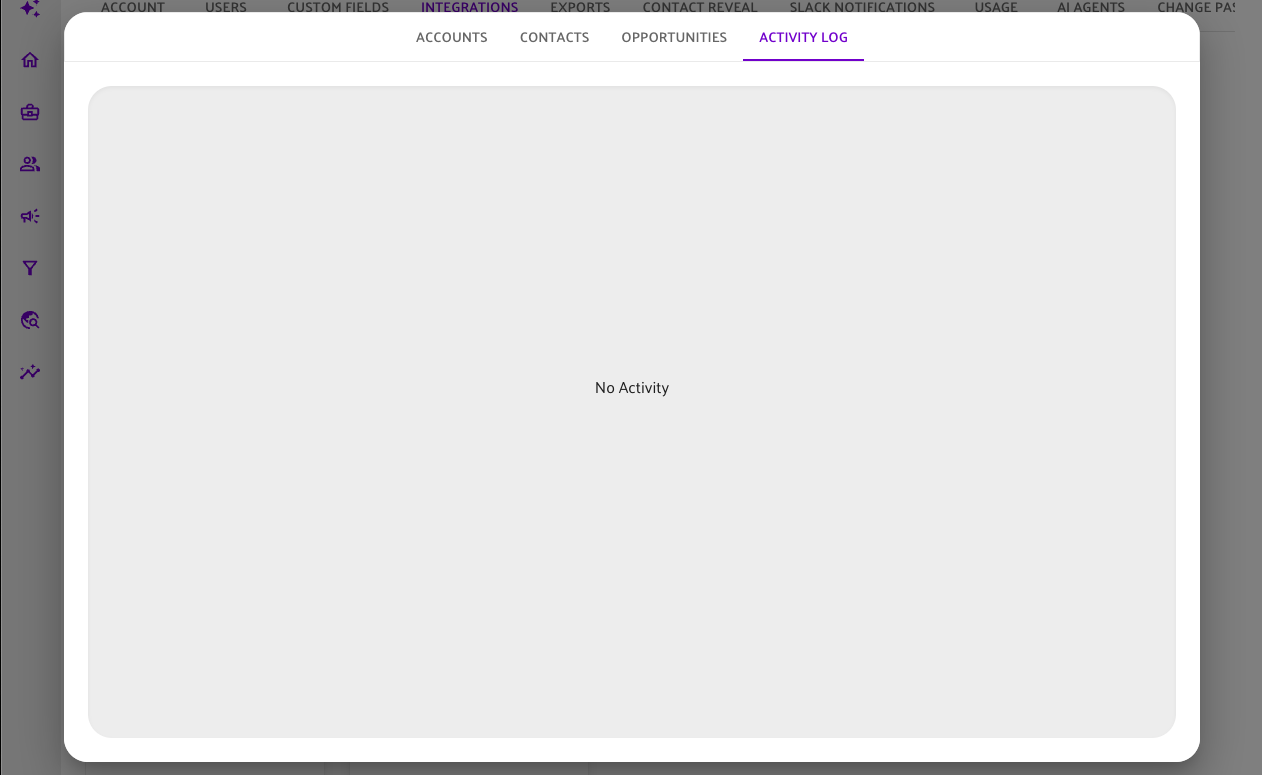Open the trend line analytics icon
This screenshot has height=775, width=1262.
(x=30, y=372)
